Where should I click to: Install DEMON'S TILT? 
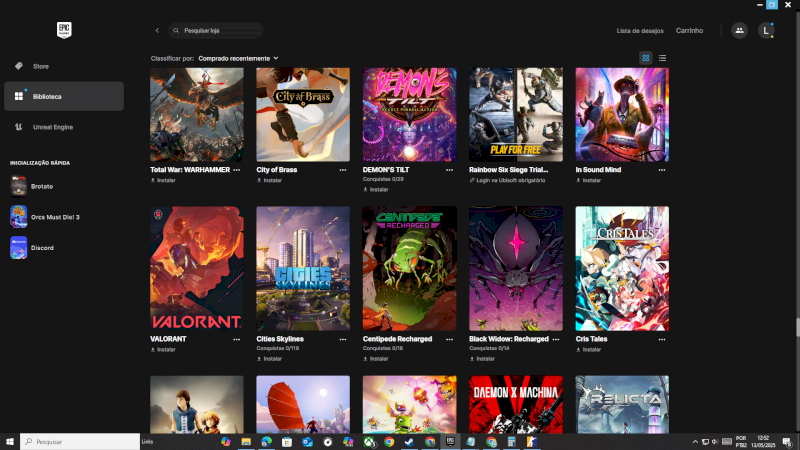(x=376, y=190)
